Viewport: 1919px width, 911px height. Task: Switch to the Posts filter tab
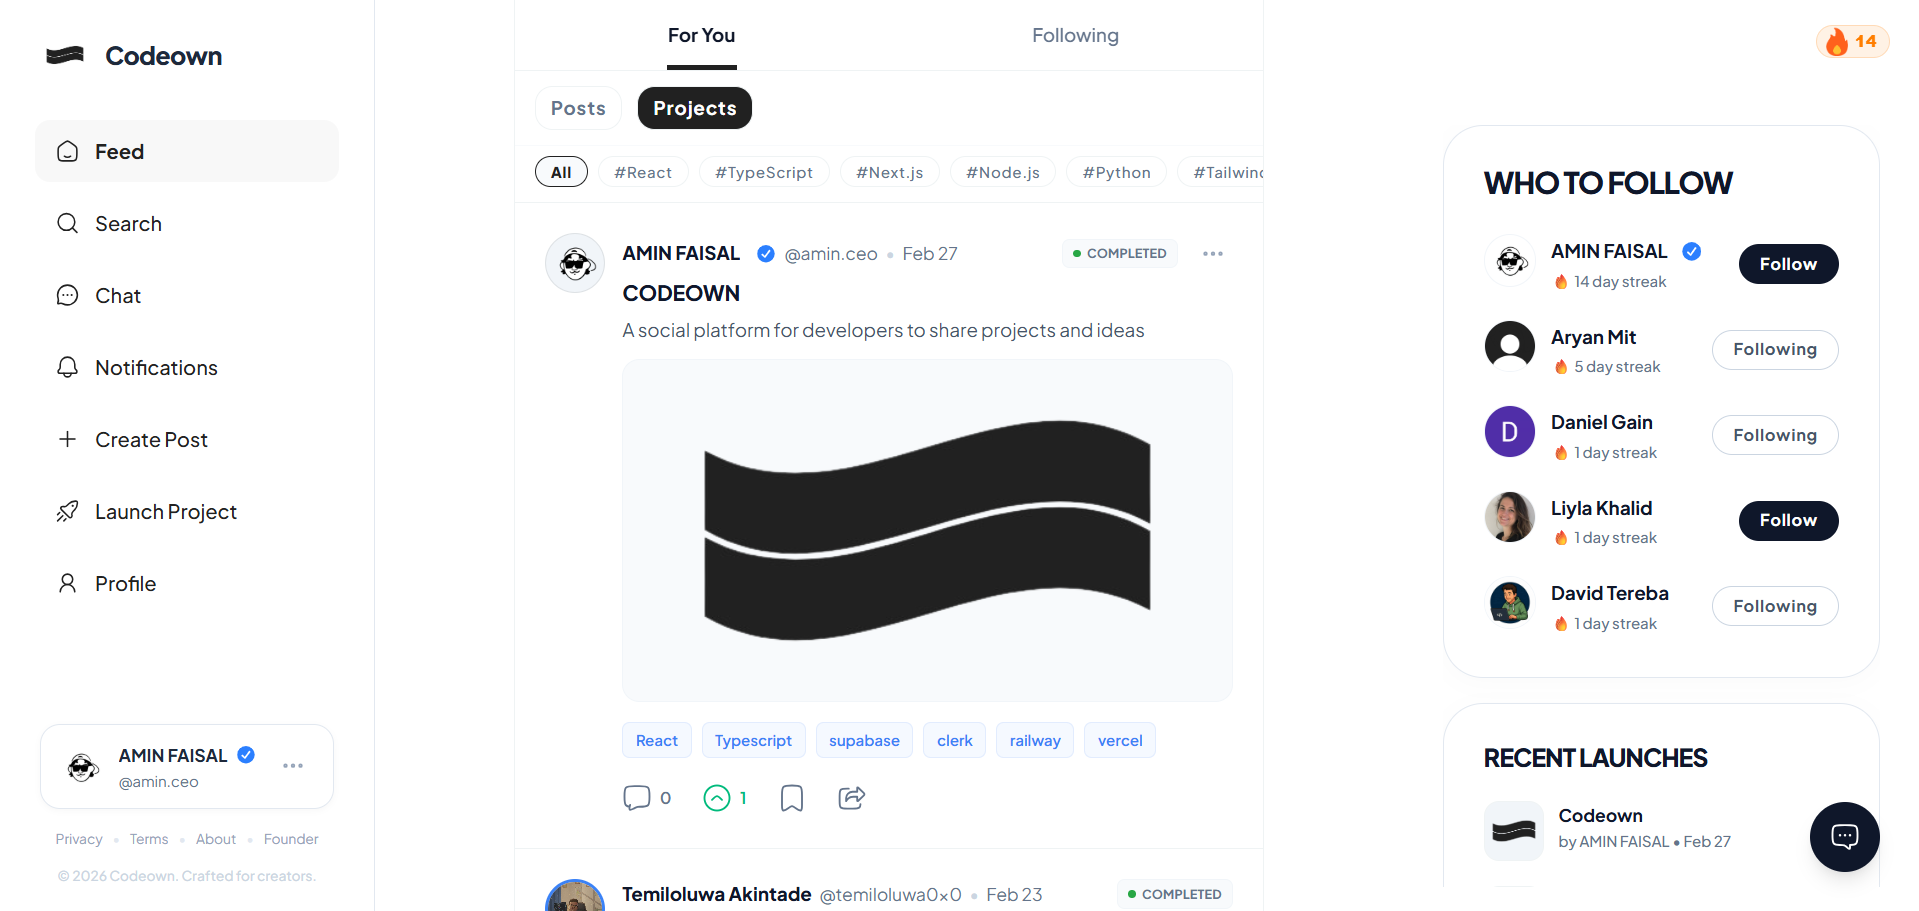577,107
